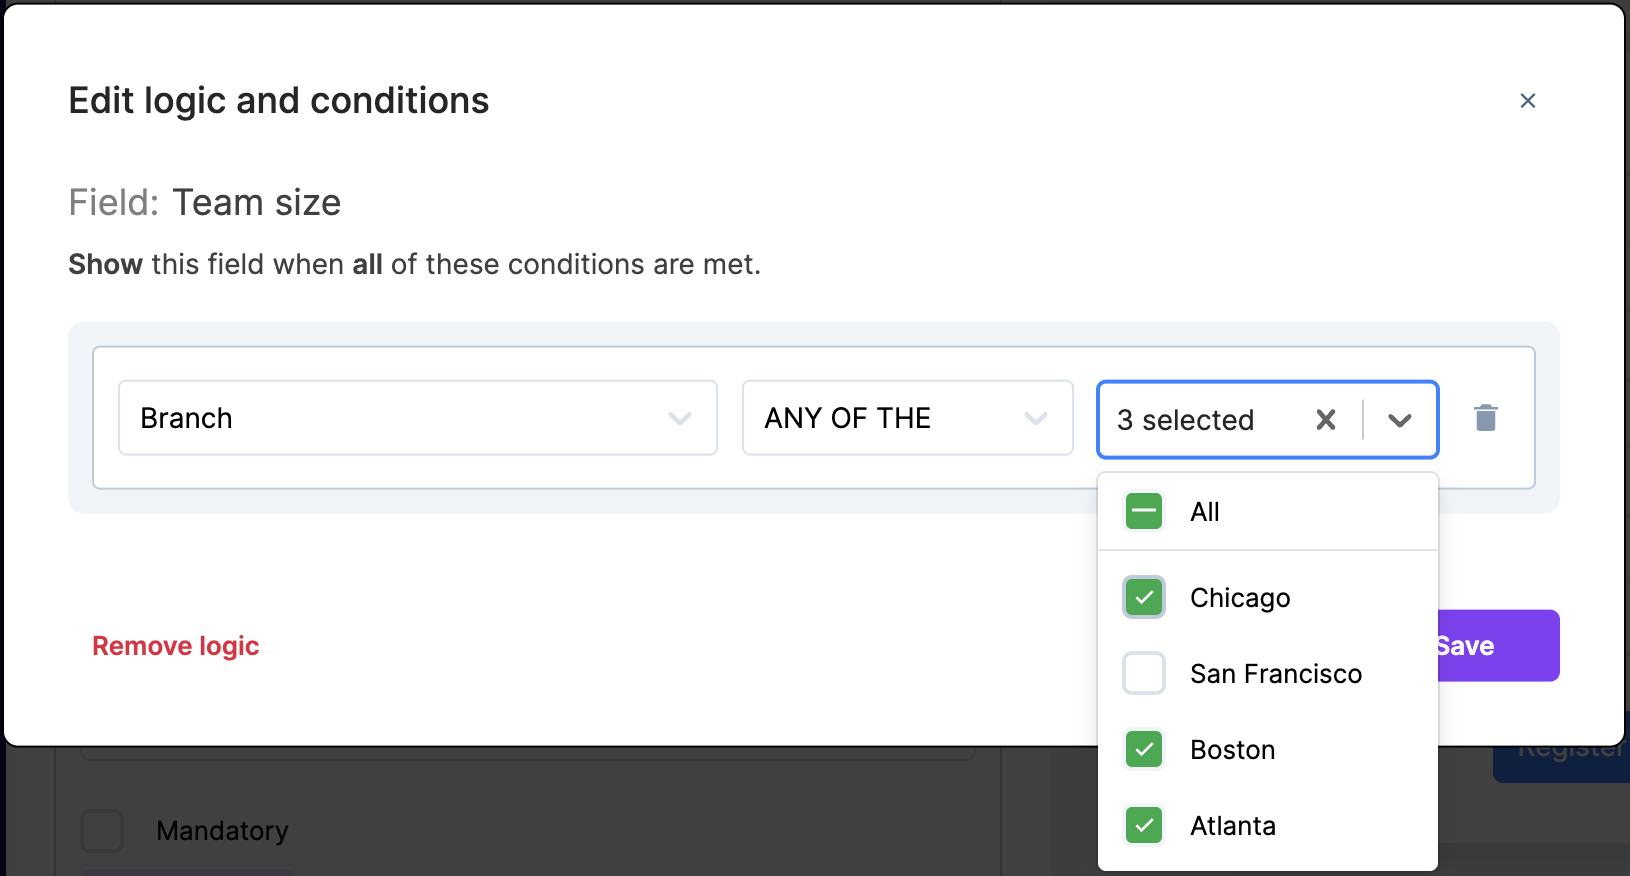
Task: Select the Atlanta option label
Action: click(x=1233, y=826)
